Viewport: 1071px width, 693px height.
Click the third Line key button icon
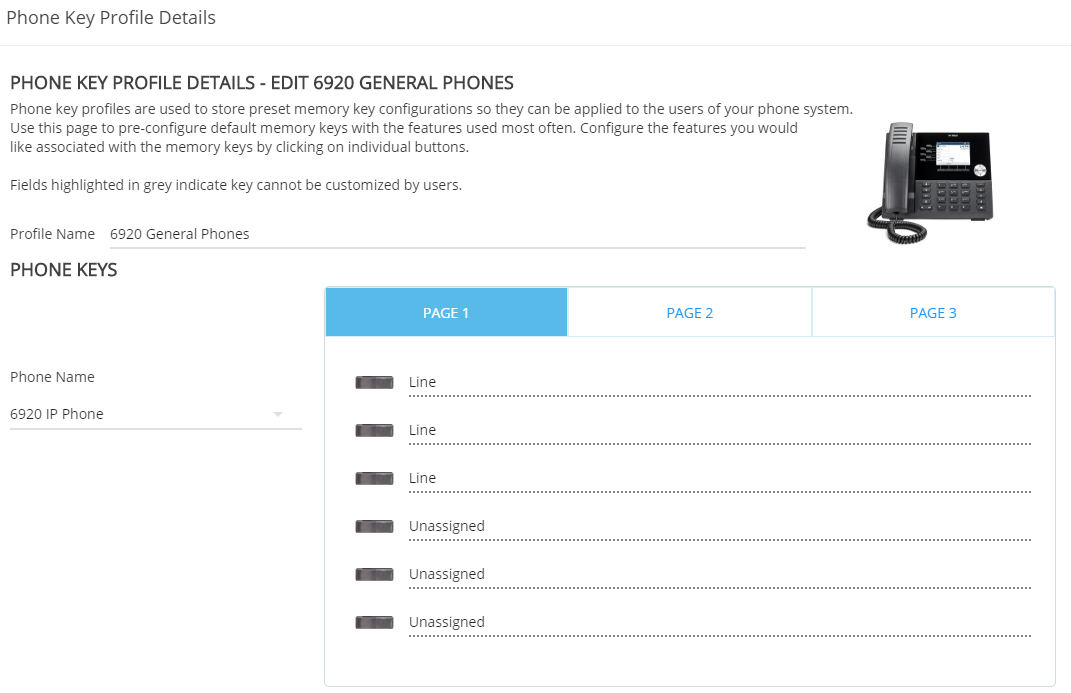coord(374,478)
